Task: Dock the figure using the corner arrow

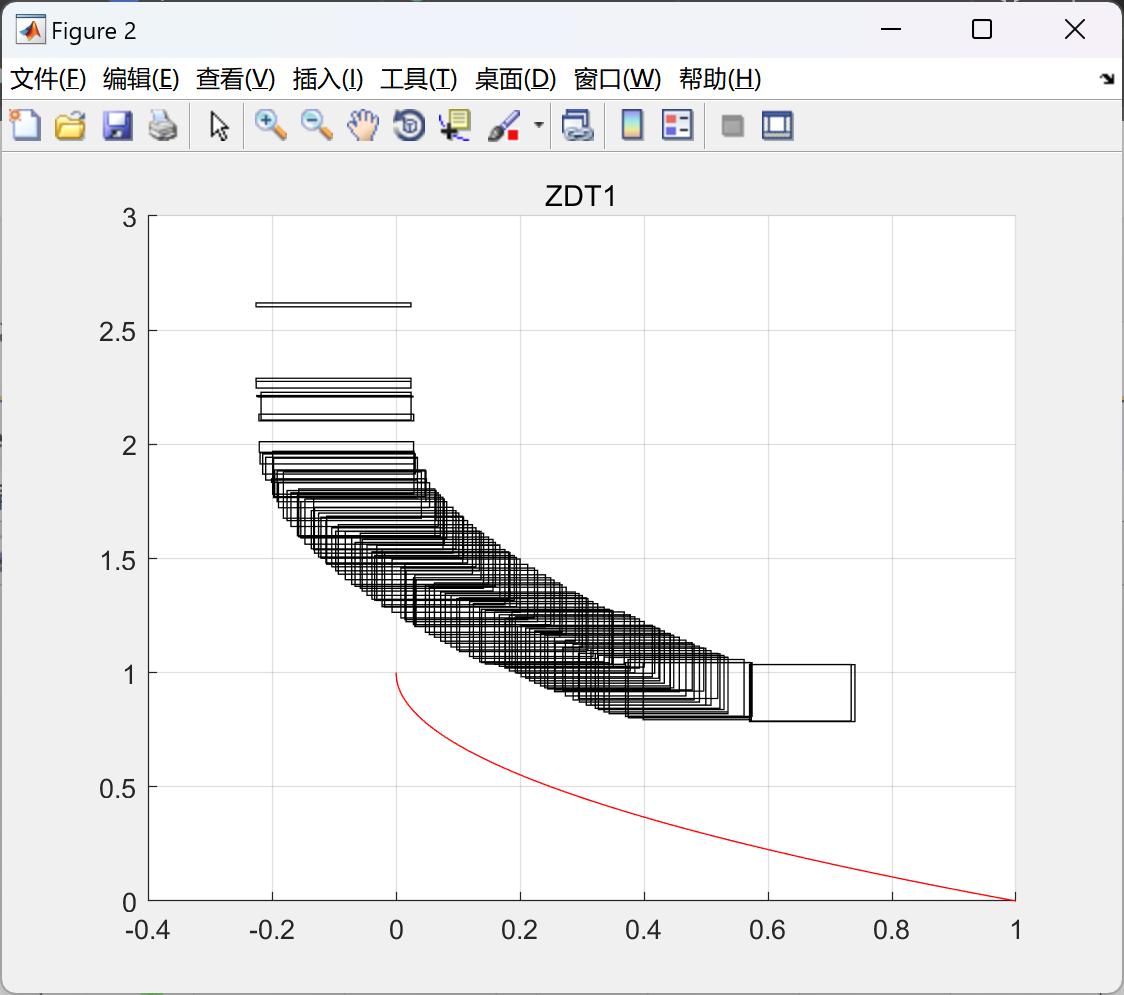Action: pyautogui.click(x=1107, y=79)
